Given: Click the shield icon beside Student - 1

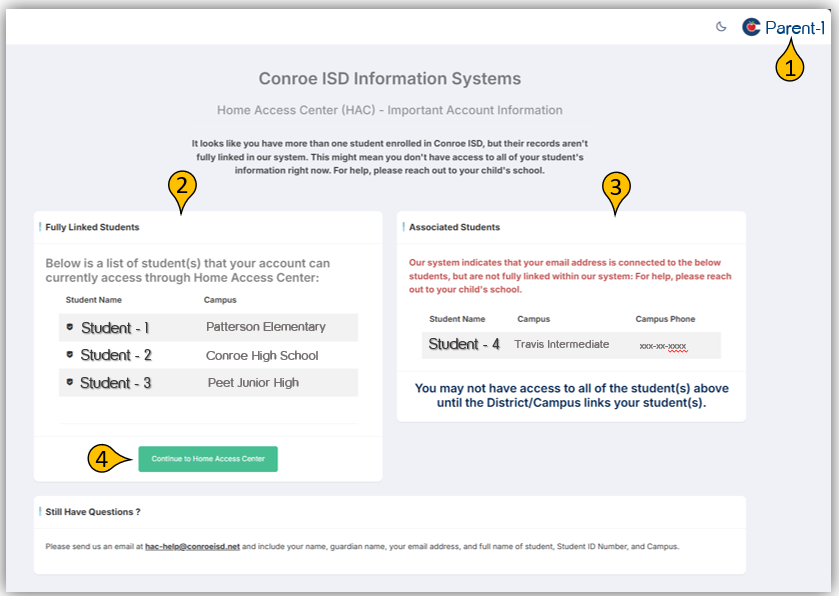Looking at the screenshot, I should [69, 327].
